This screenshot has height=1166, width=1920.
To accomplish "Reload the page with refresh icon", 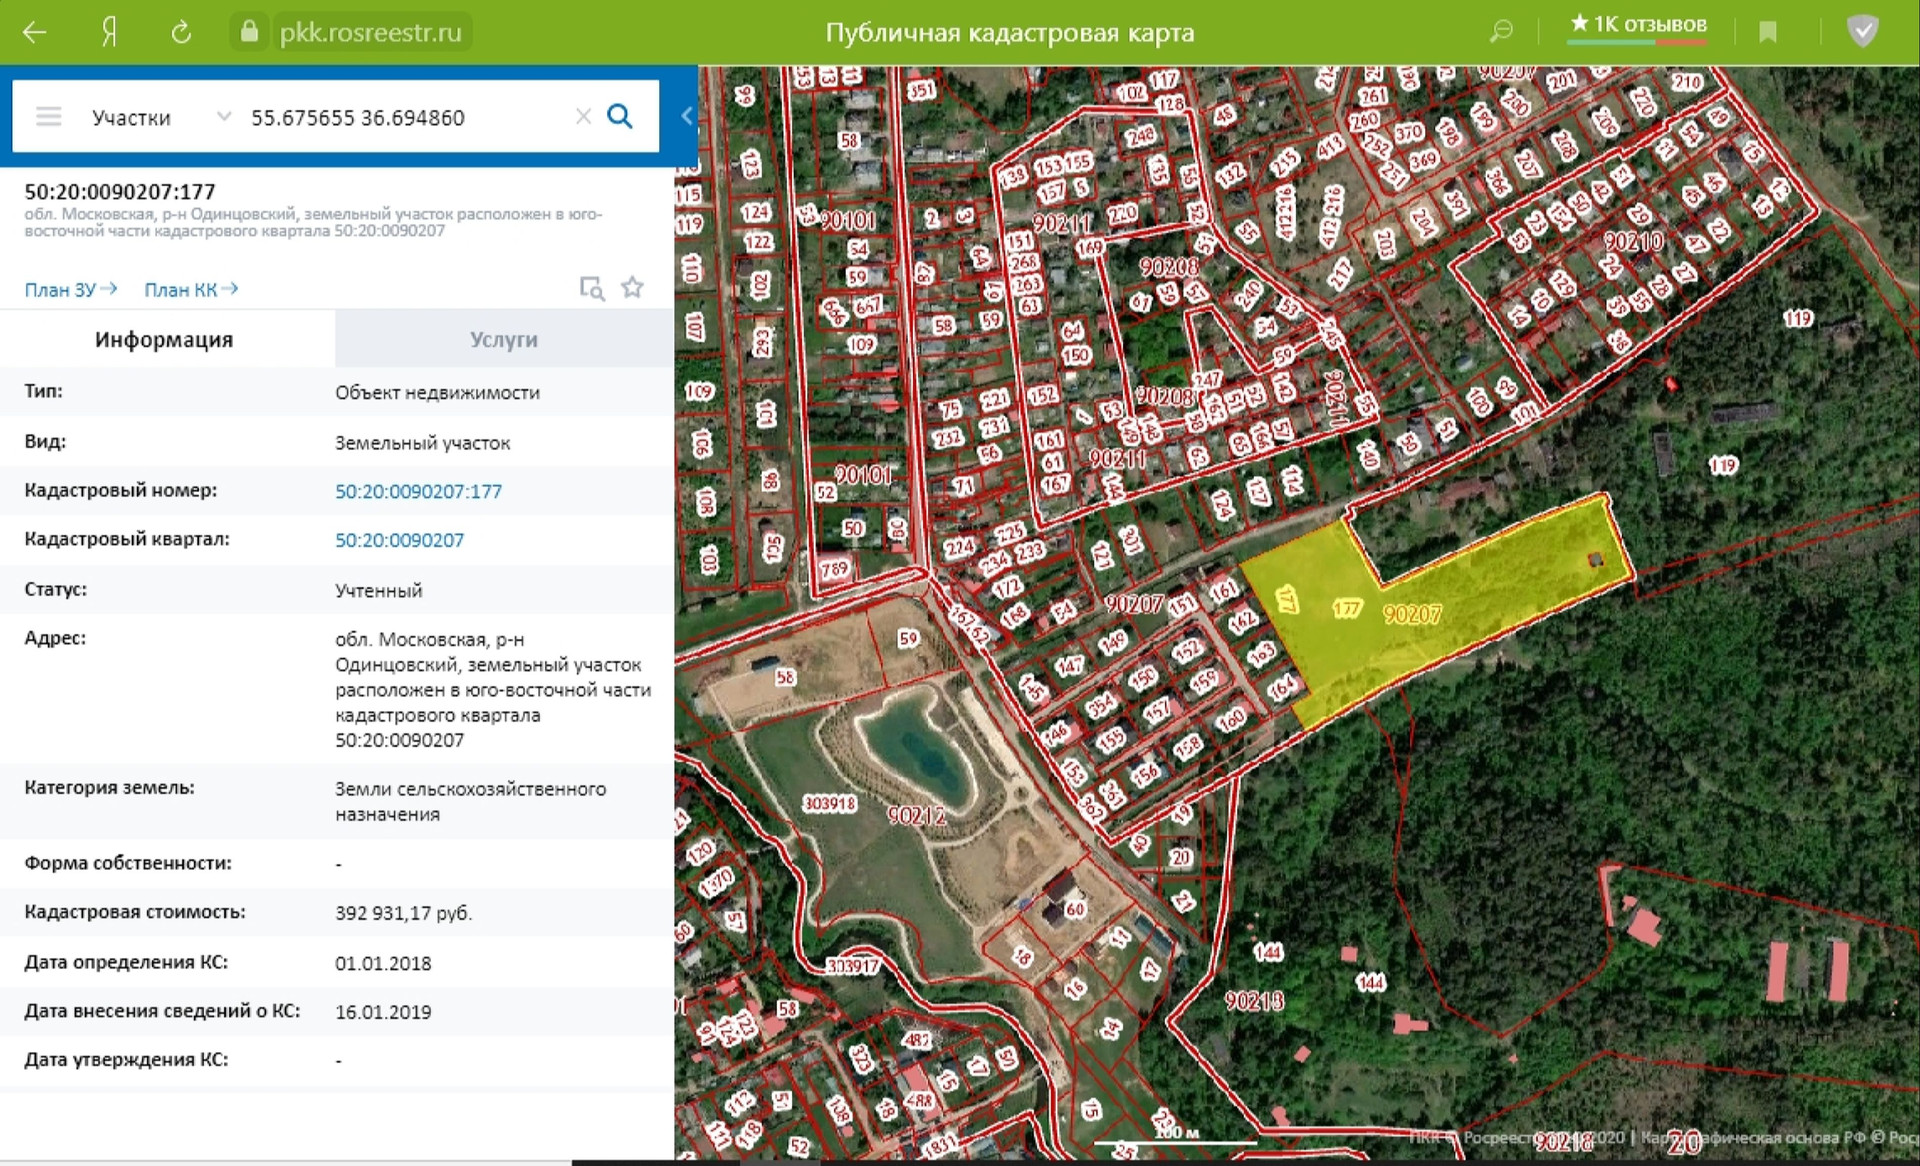I will pyautogui.click(x=181, y=32).
